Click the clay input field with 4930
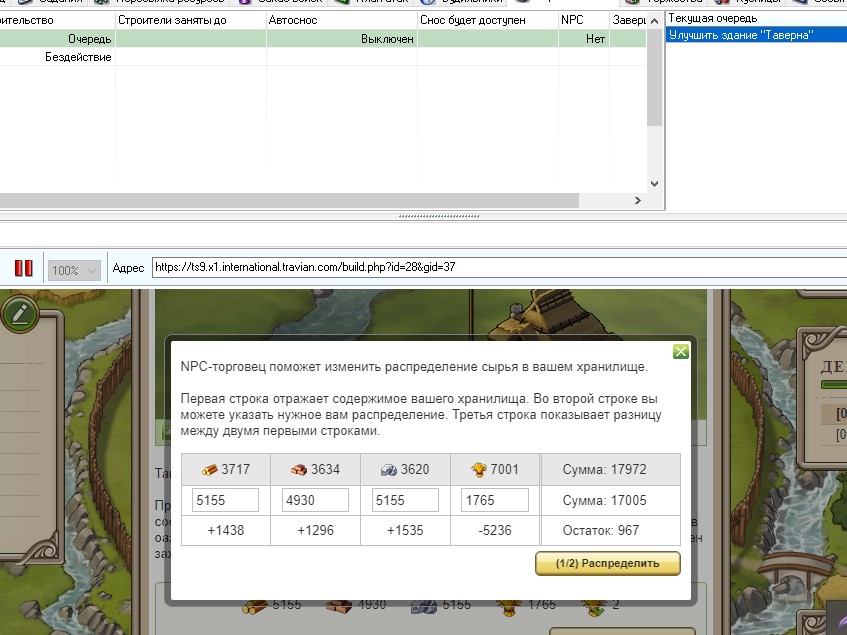The height and width of the screenshot is (635, 847). [x=315, y=500]
